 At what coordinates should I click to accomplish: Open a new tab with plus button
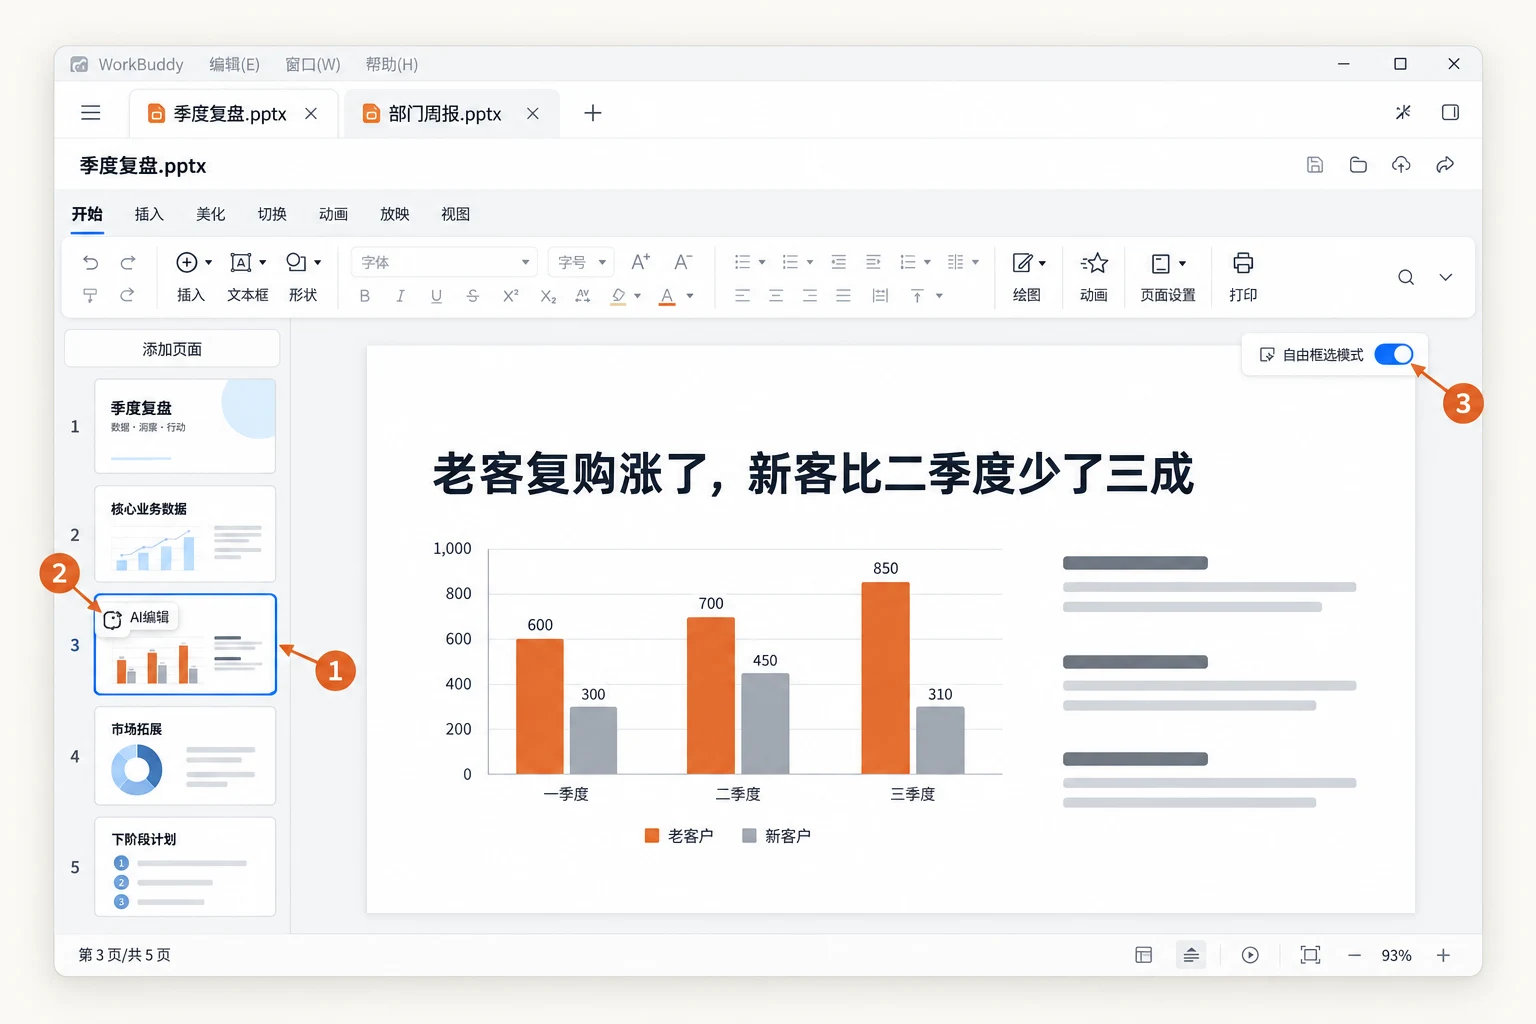[593, 113]
